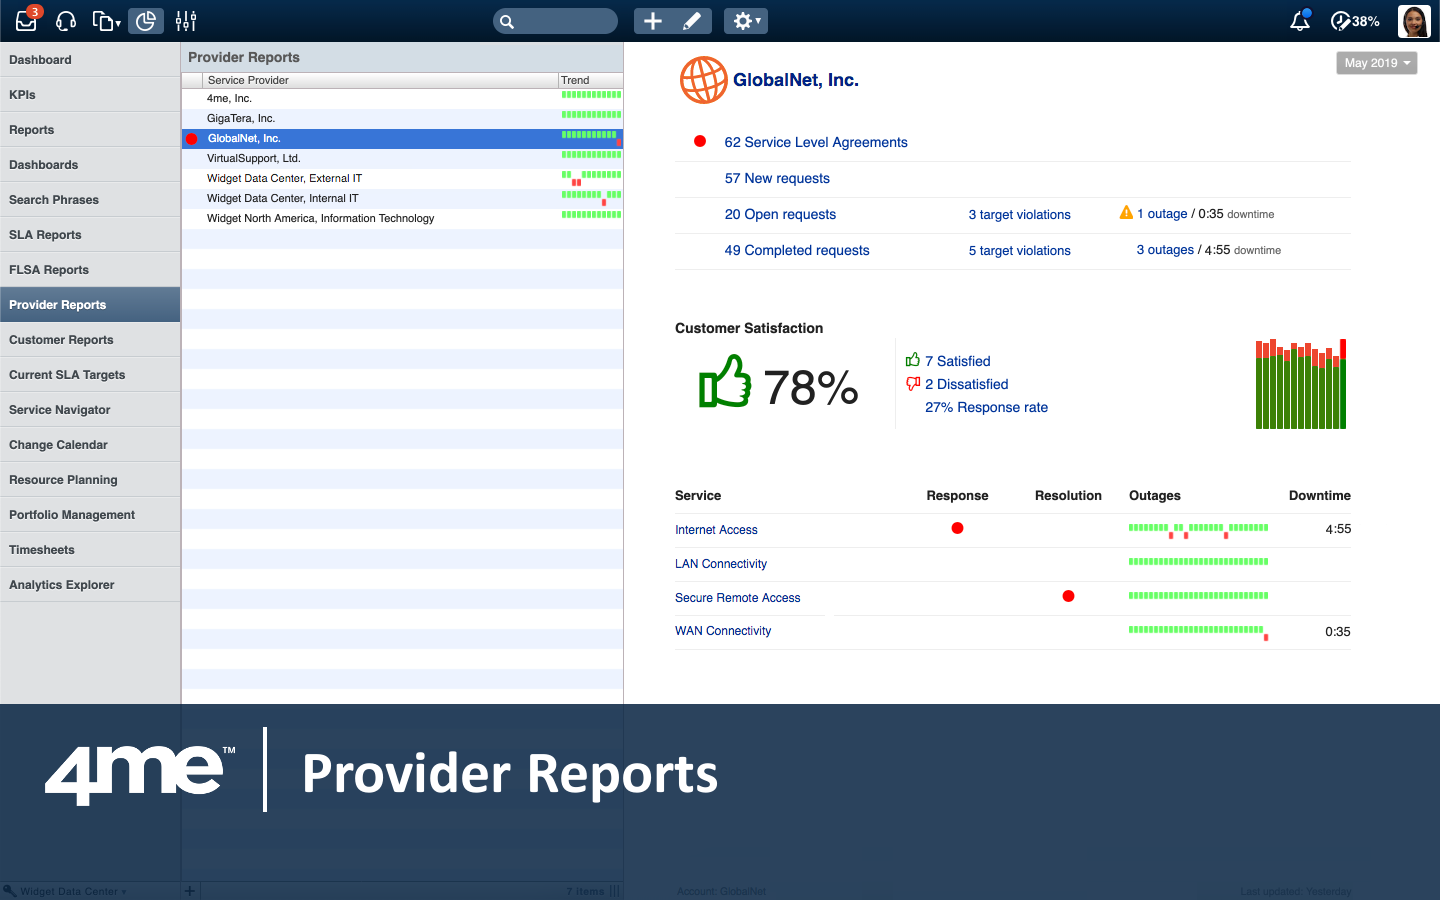Open 5 target violations link
Image resolution: width=1440 pixels, height=900 pixels.
1019,251
